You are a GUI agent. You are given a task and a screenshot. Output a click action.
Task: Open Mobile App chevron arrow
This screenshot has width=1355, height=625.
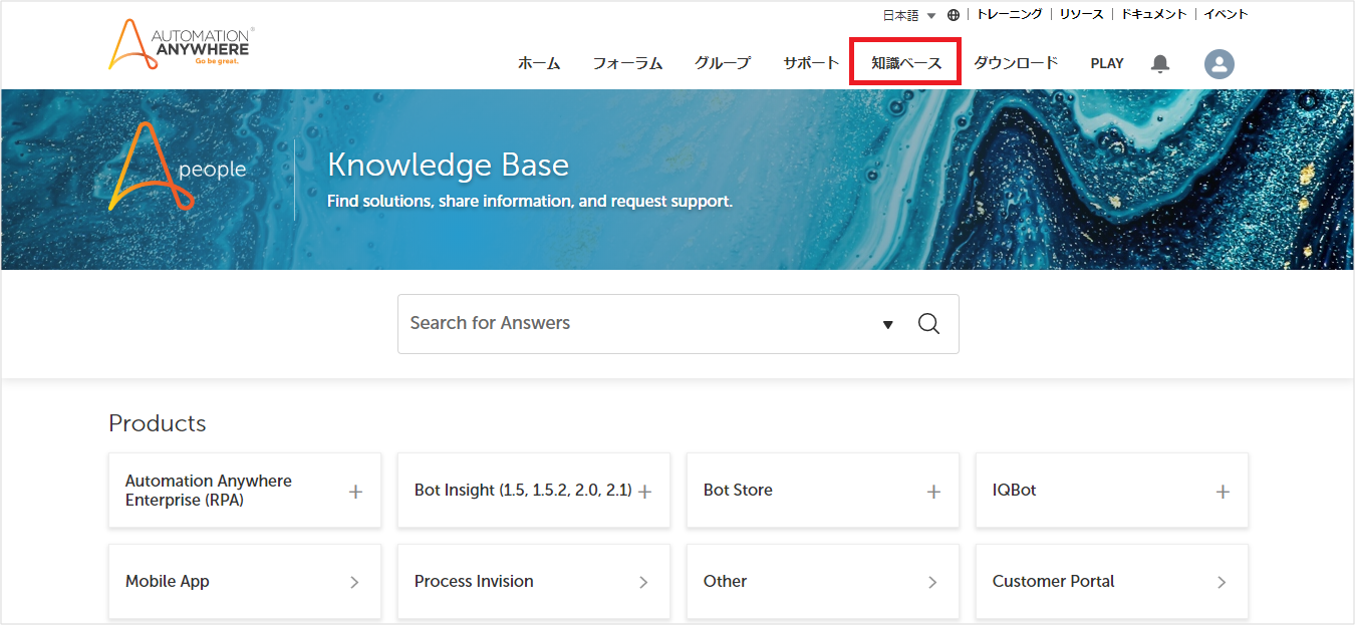pos(354,582)
